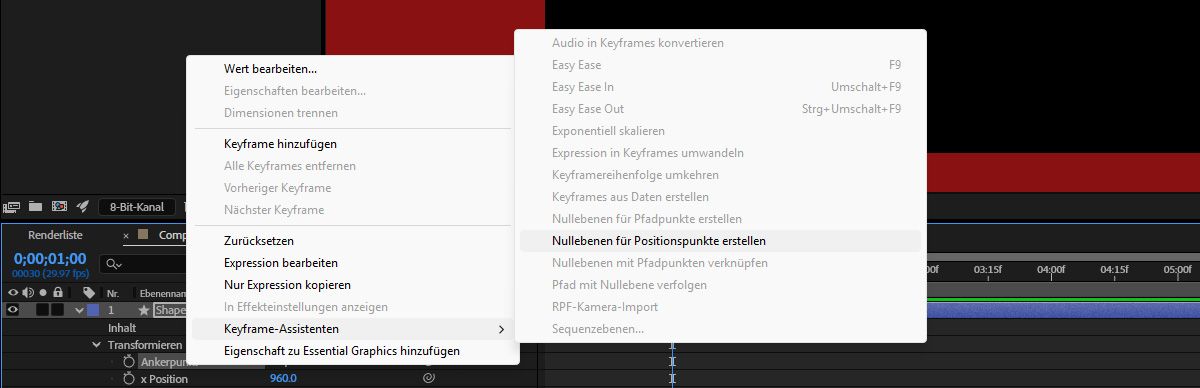Click the 03:15f mark on the time ruler
The width and height of the screenshot is (1200, 388).
point(987,269)
